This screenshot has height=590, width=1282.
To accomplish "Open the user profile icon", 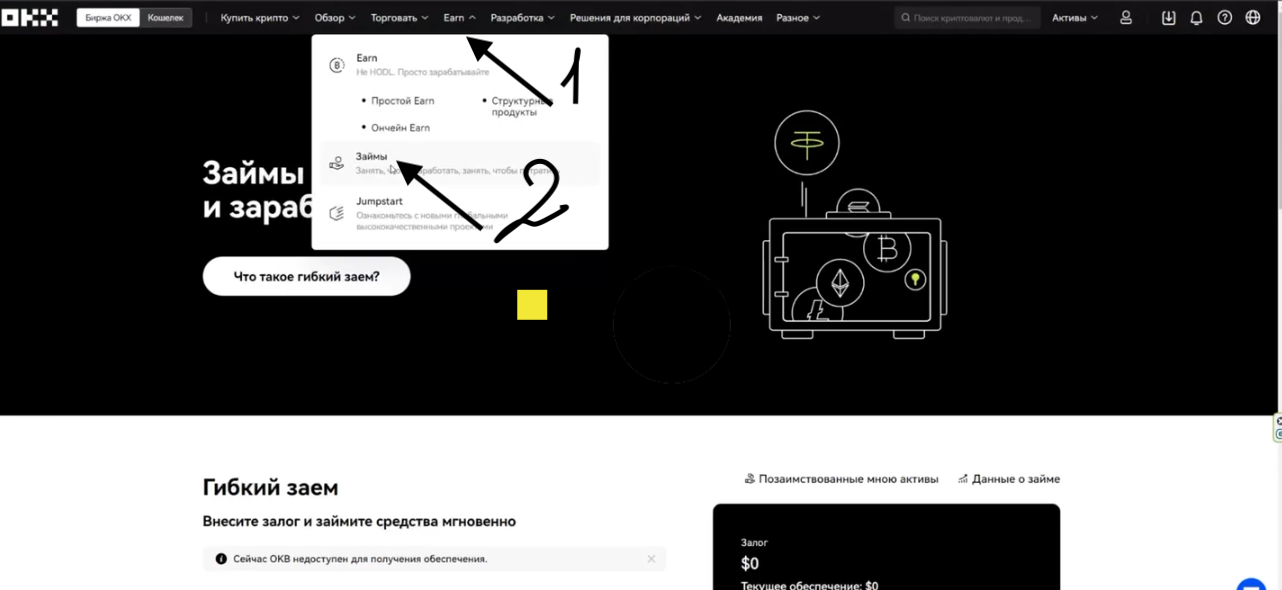I will click(1126, 18).
